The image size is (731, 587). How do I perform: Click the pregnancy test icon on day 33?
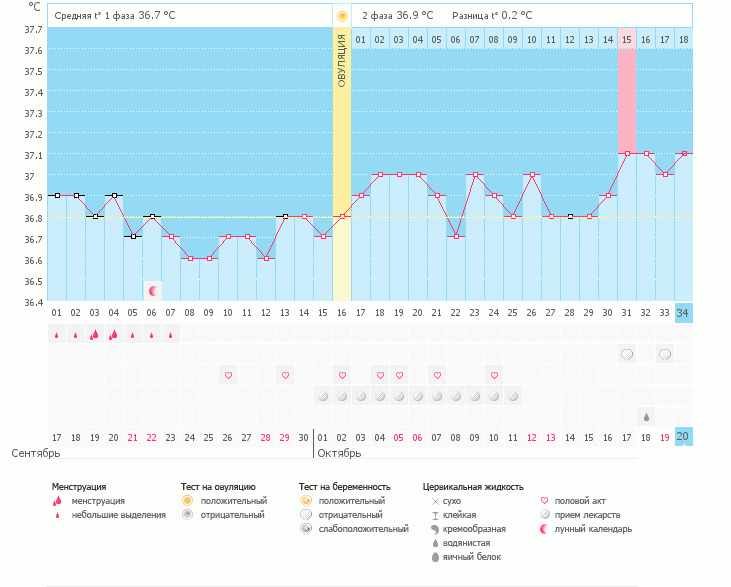pyautogui.click(x=665, y=354)
